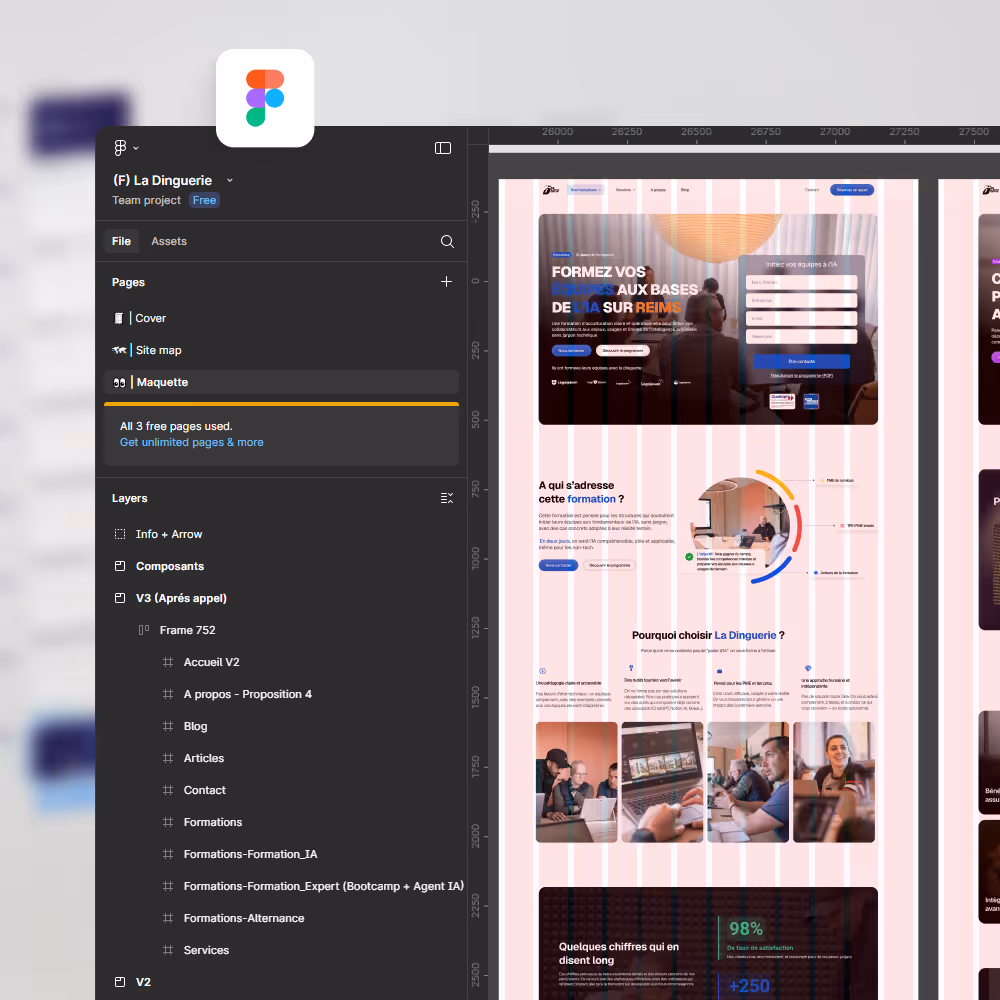Image resolution: width=1000 pixels, height=1000 pixels.
Task: Click the search magnifier icon
Action: (x=447, y=241)
